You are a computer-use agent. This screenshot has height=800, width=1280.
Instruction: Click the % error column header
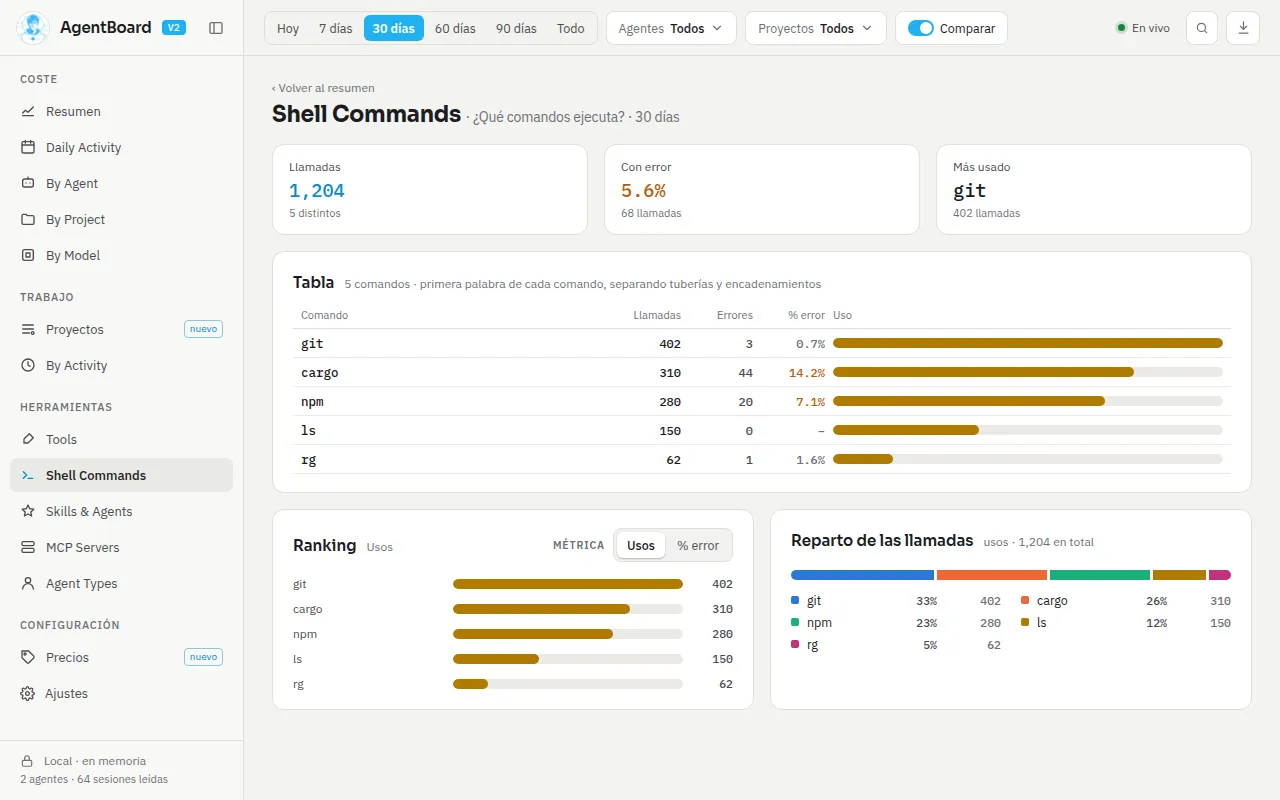[806, 315]
